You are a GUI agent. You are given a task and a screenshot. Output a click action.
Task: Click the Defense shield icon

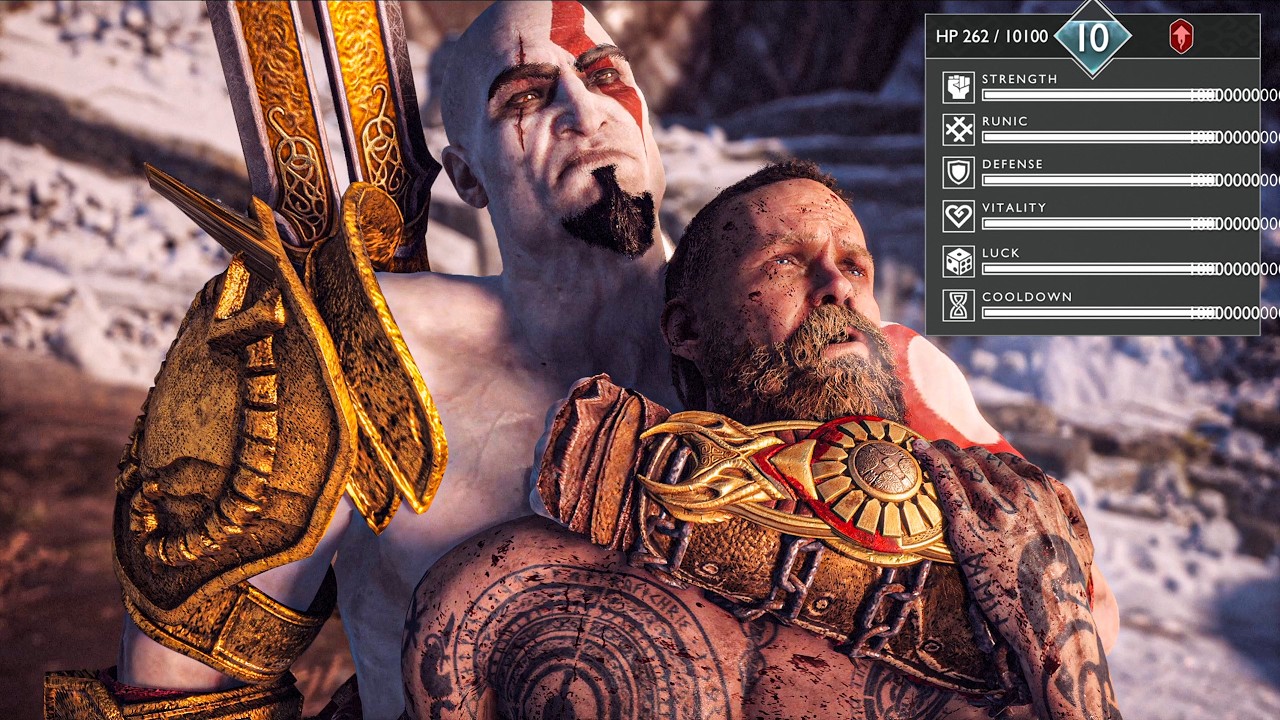click(x=959, y=172)
